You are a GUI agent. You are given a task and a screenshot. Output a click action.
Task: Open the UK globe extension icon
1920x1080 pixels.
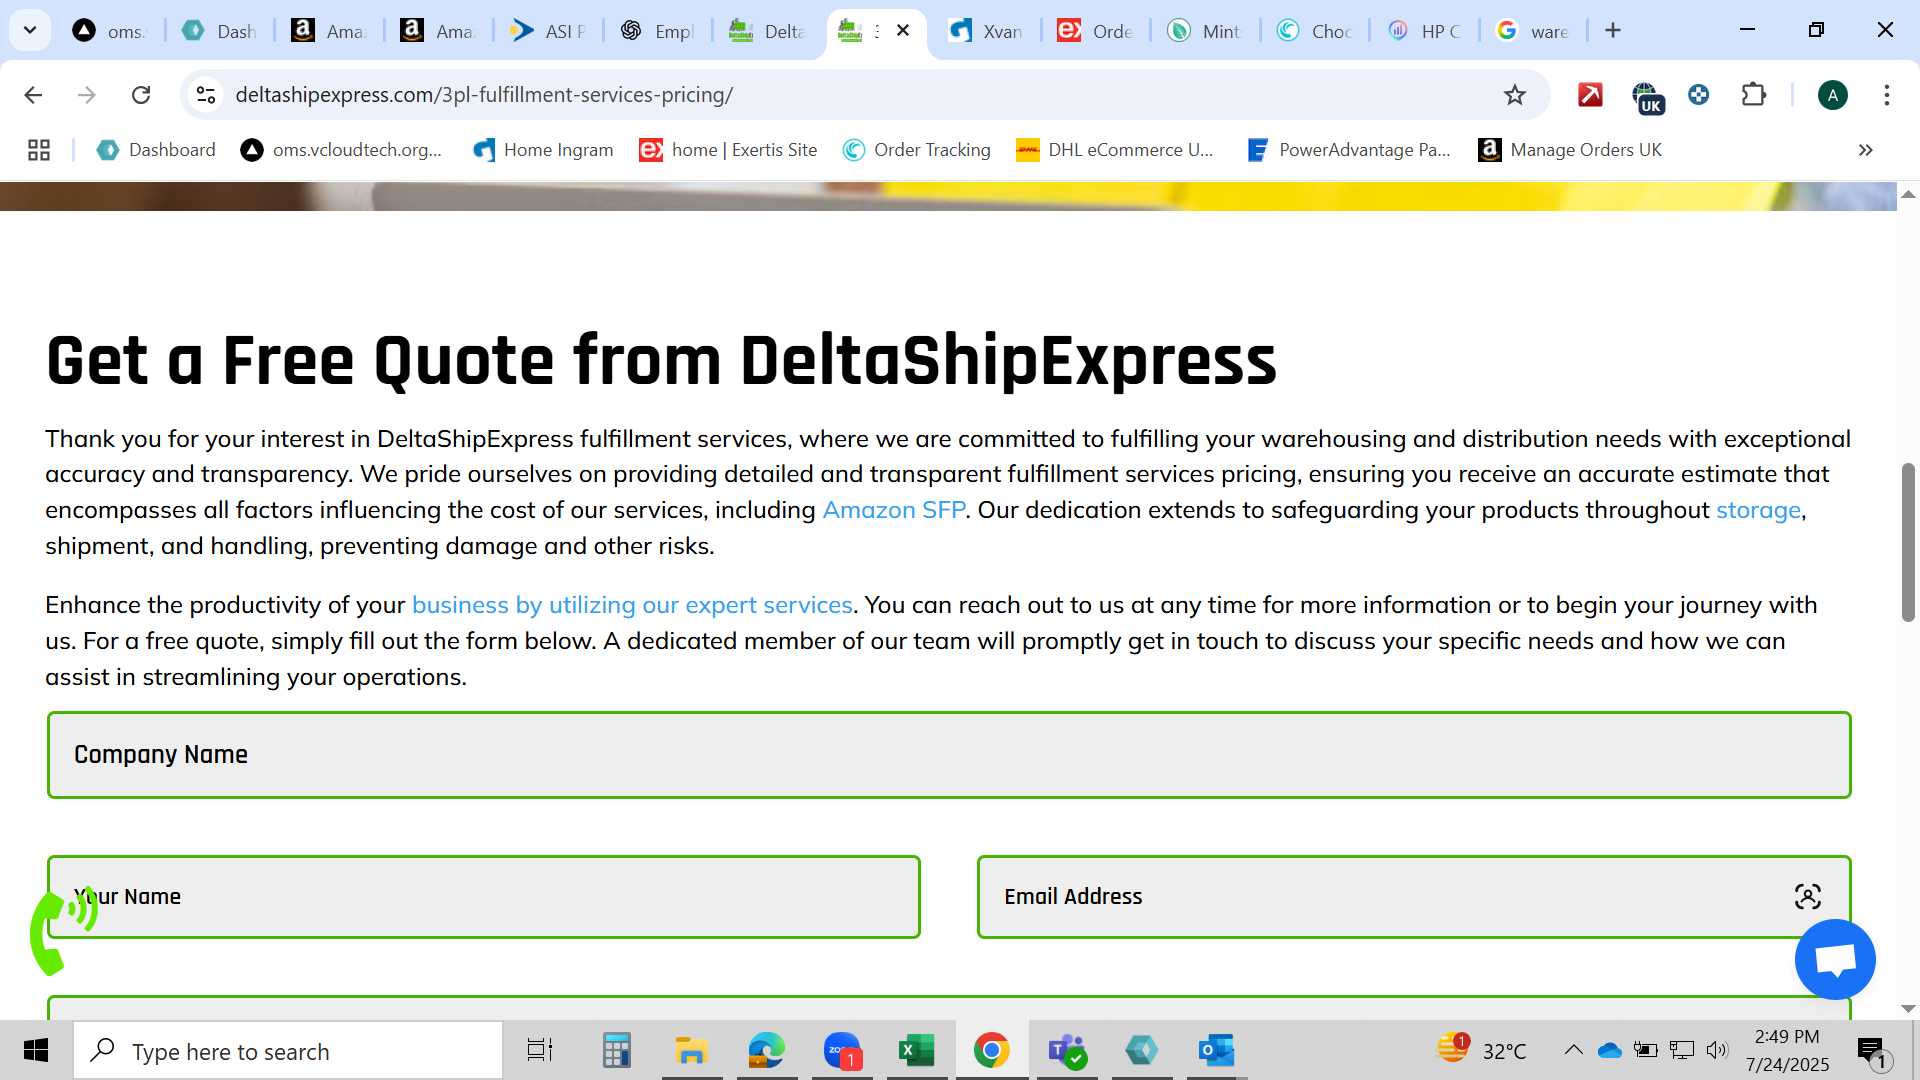point(1646,97)
